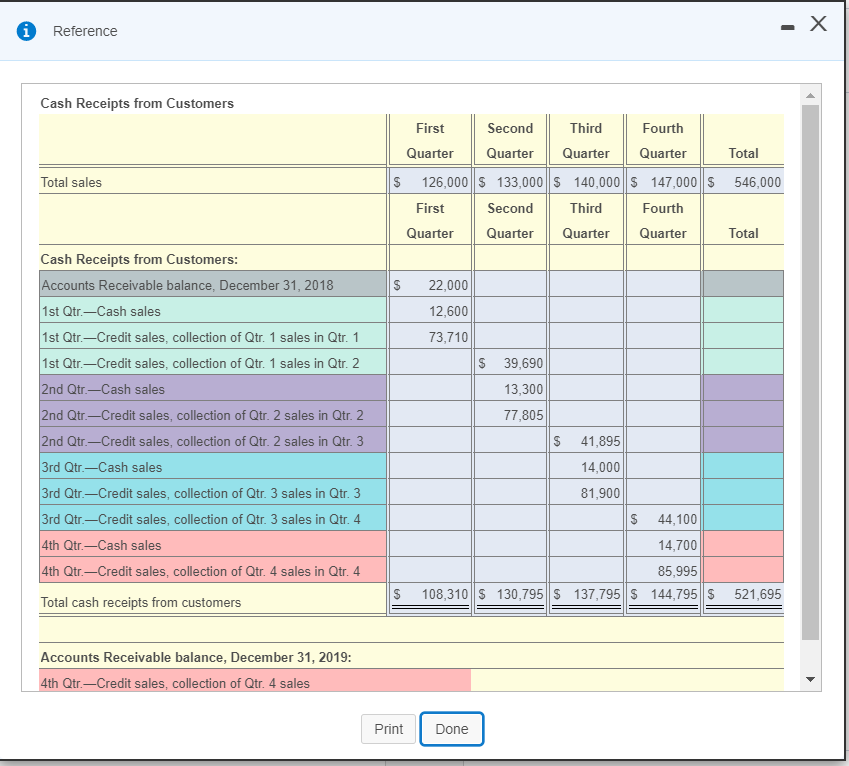Click the vertical scrollbar thumb
The height and width of the screenshot is (766, 849).
pyautogui.click(x=810, y=372)
